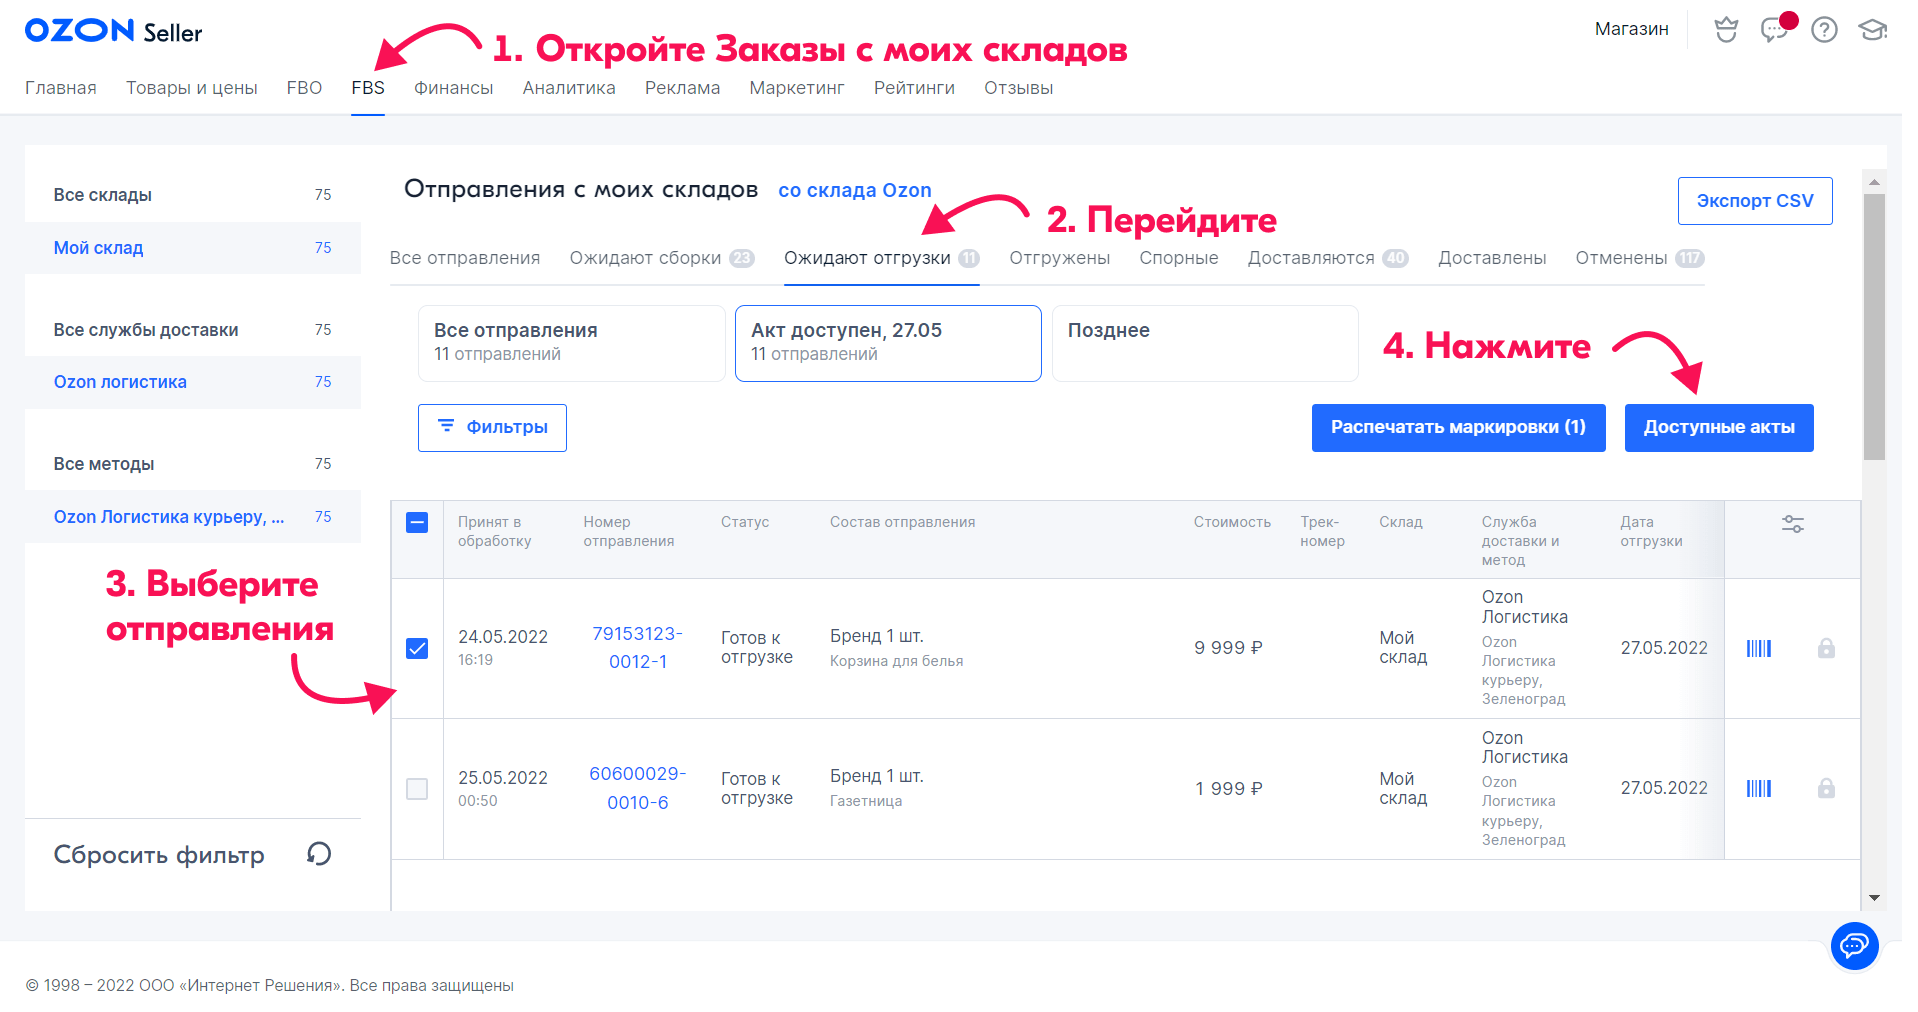Click the Корзина для белья product text
1918x1012 pixels.
[897, 661]
